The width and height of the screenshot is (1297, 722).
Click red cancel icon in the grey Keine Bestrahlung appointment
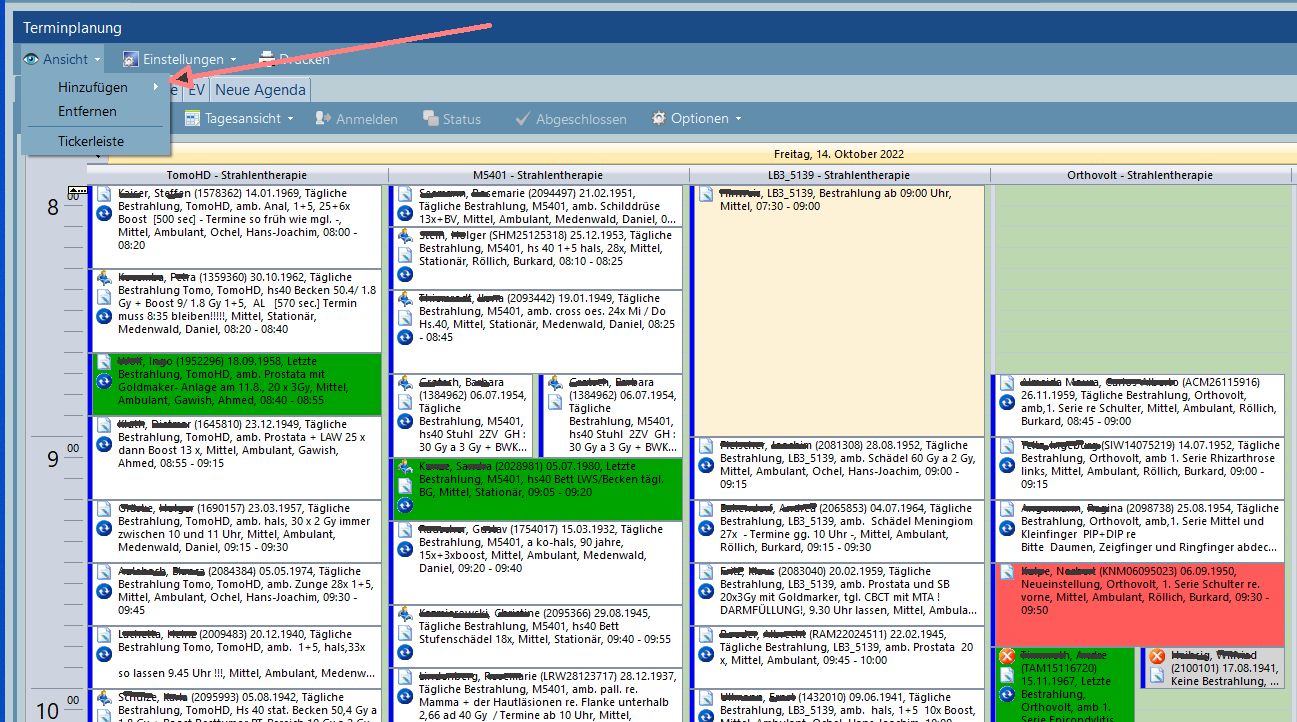point(1157,657)
